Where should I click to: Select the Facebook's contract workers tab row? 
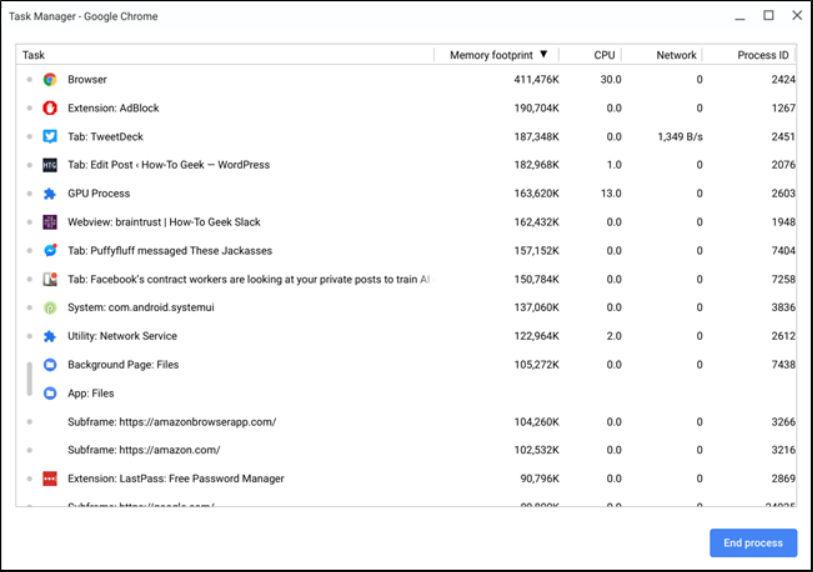coord(406,279)
